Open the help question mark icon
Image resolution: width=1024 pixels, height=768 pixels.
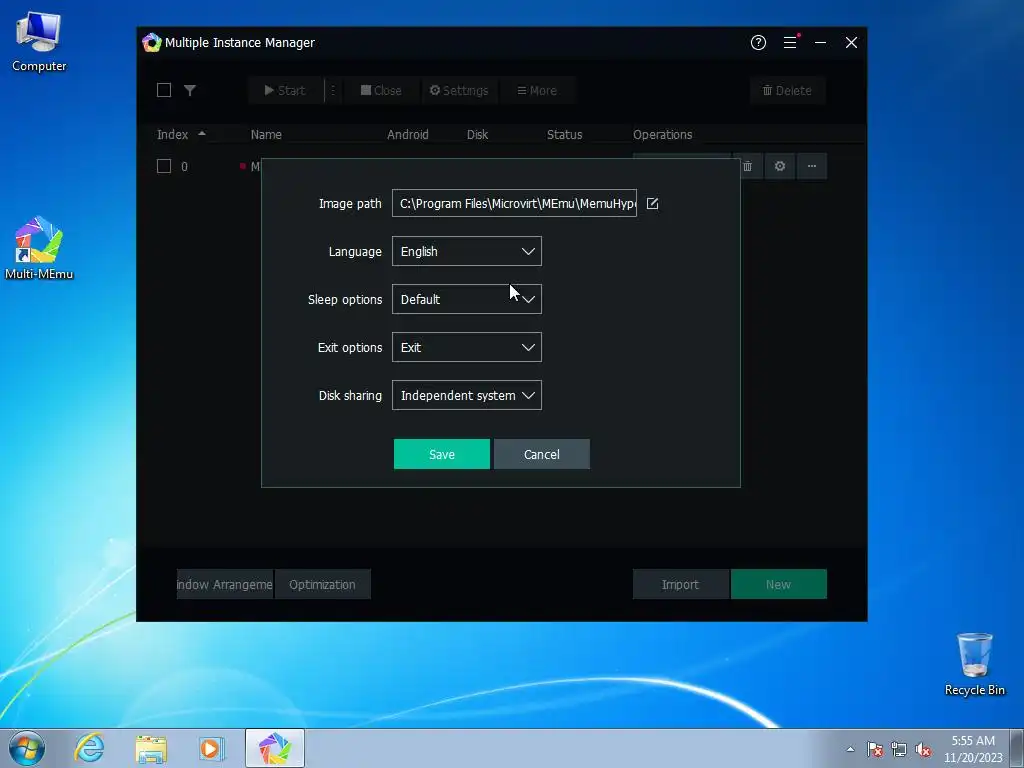point(758,42)
